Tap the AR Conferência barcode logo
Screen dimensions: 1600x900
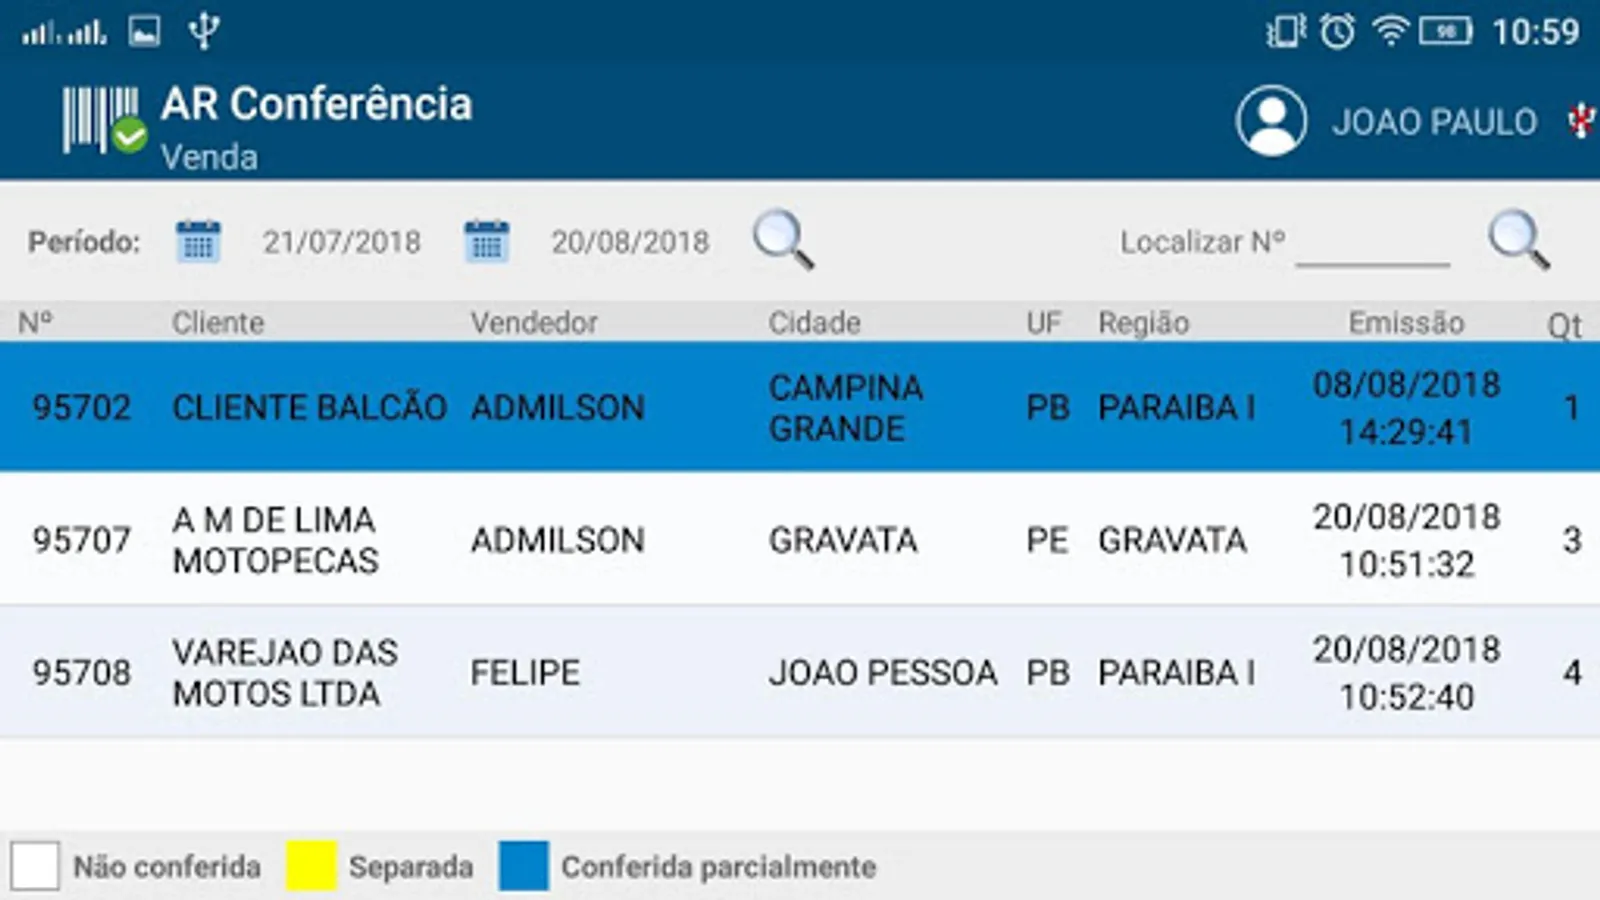click(x=104, y=121)
